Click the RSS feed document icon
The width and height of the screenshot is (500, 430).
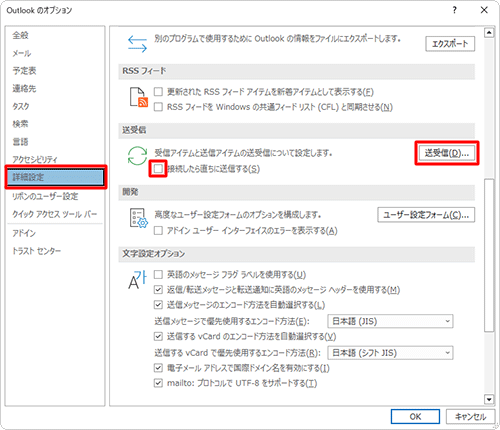coord(138,97)
